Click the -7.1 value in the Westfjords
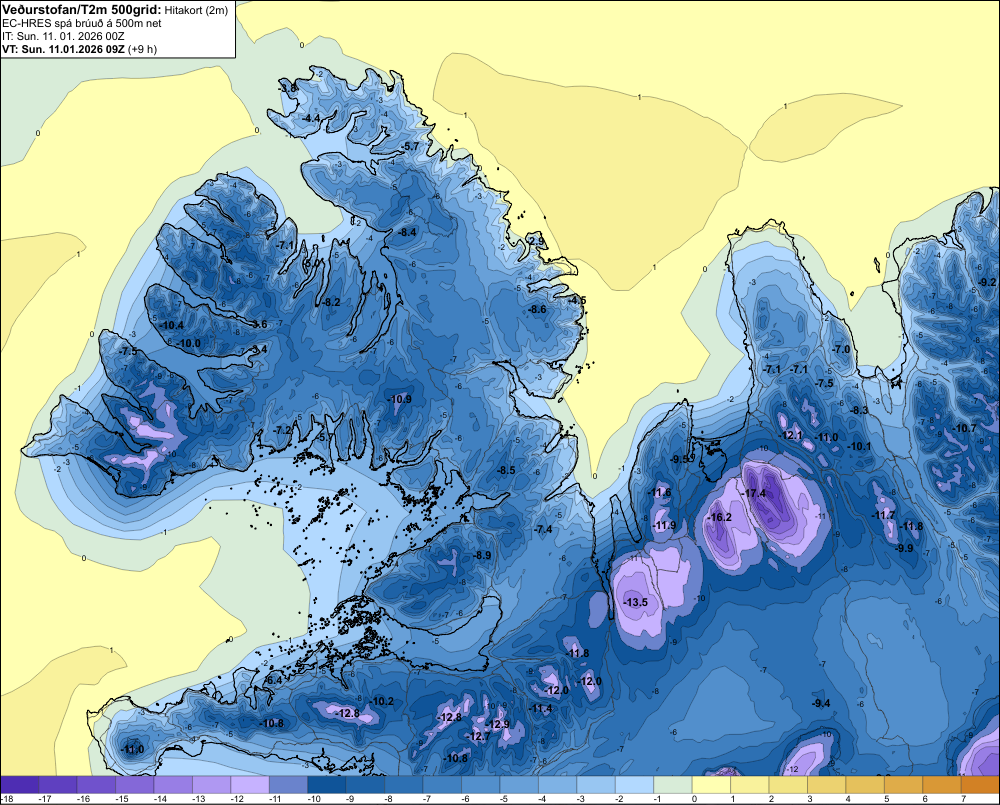Screen dimensions: 1000x805 point(285,245)
